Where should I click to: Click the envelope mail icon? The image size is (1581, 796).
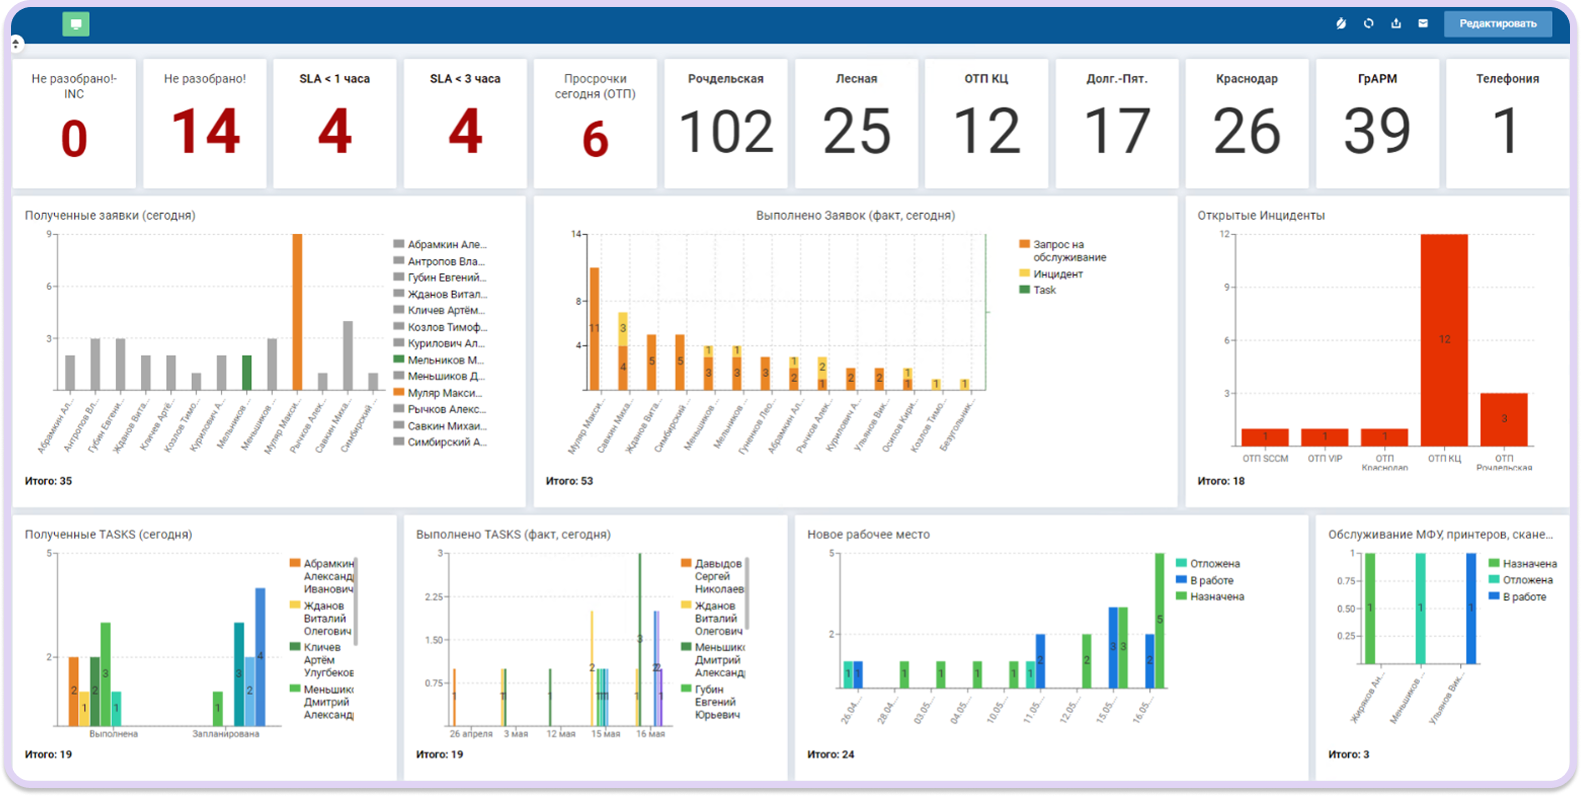(x=1423, y=24)
